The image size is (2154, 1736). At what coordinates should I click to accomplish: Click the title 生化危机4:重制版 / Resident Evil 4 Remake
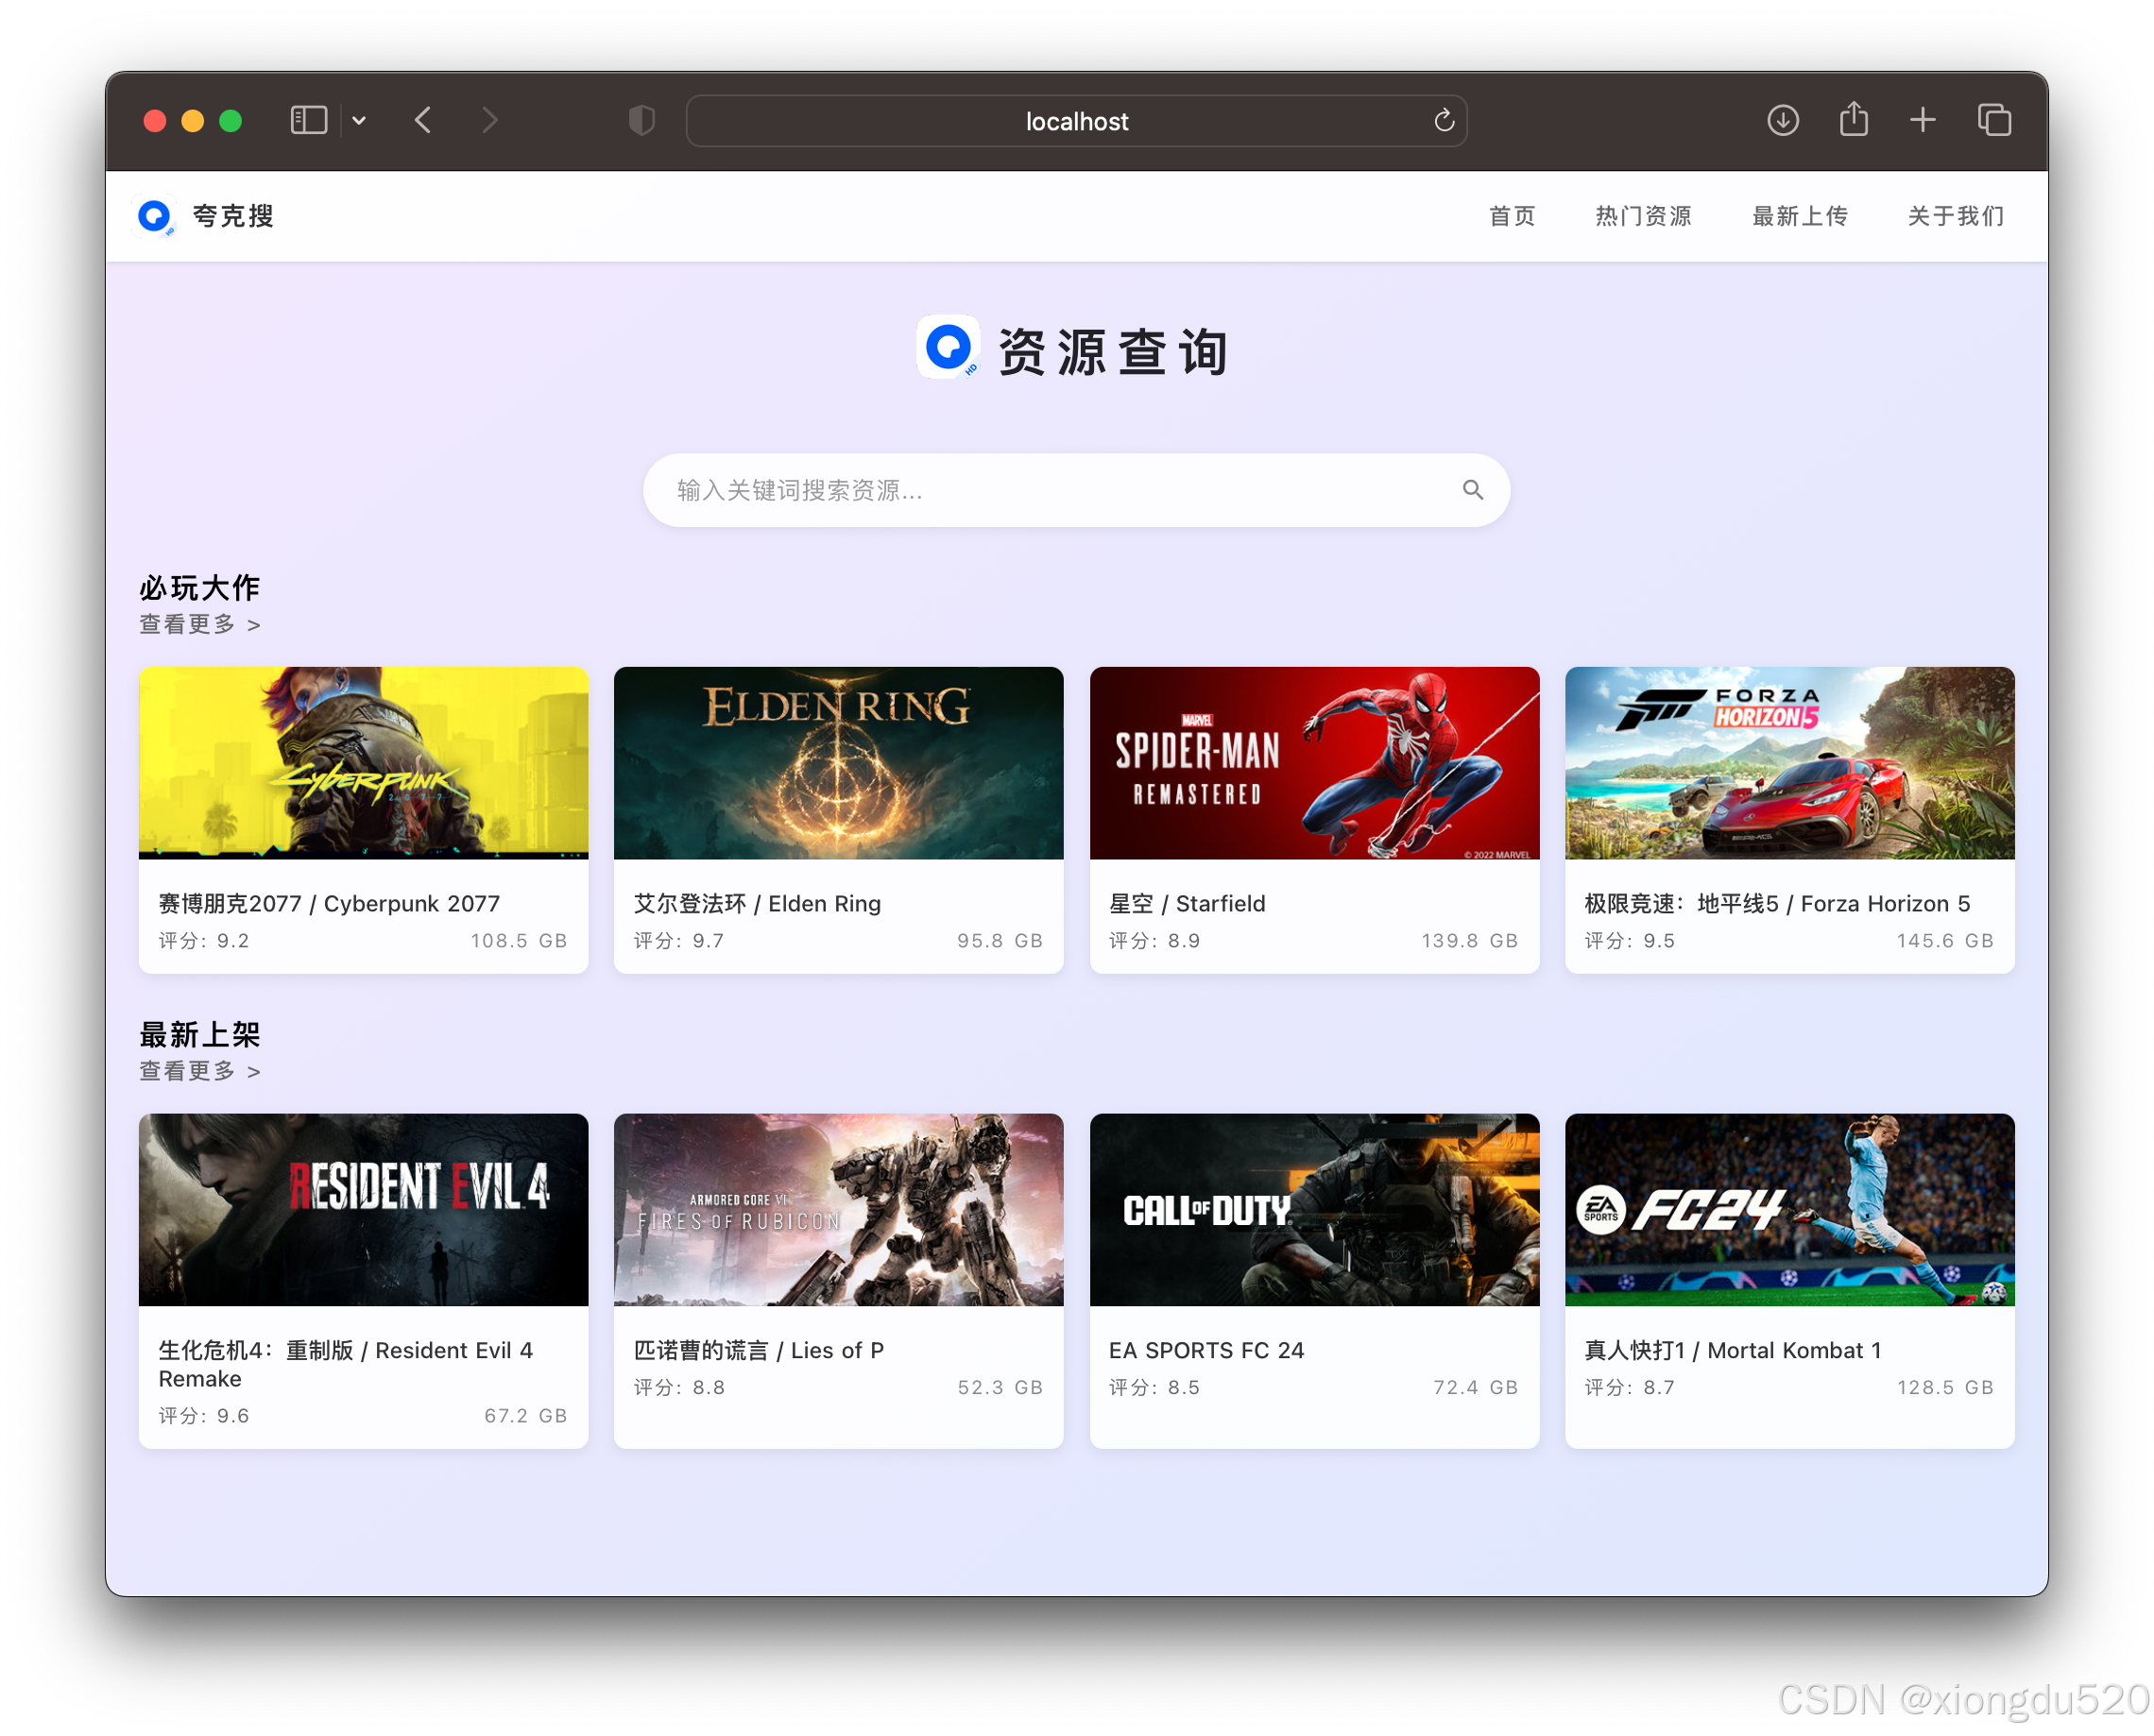tap(346, 1365)
